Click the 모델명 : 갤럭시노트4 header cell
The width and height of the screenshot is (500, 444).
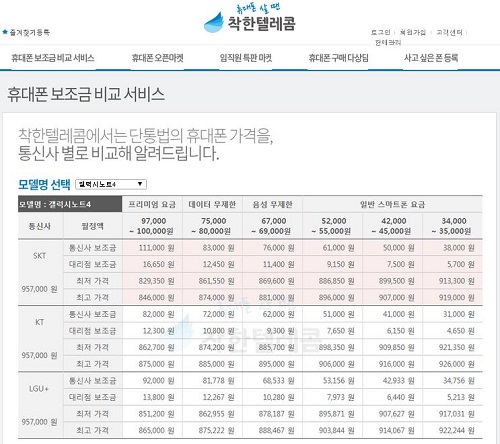tap(70, 204)
